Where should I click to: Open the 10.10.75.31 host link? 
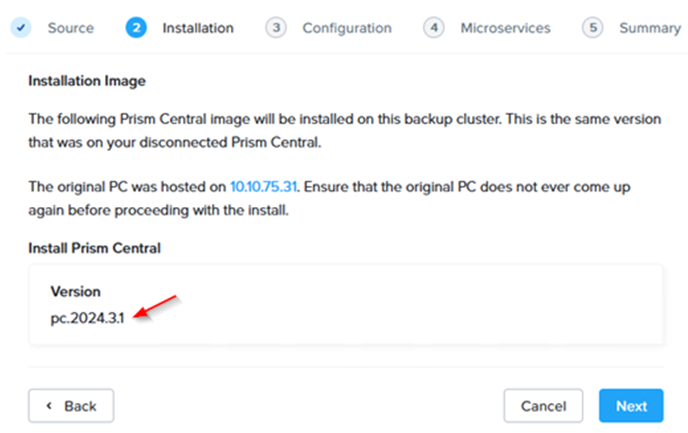tap(264, 187)
